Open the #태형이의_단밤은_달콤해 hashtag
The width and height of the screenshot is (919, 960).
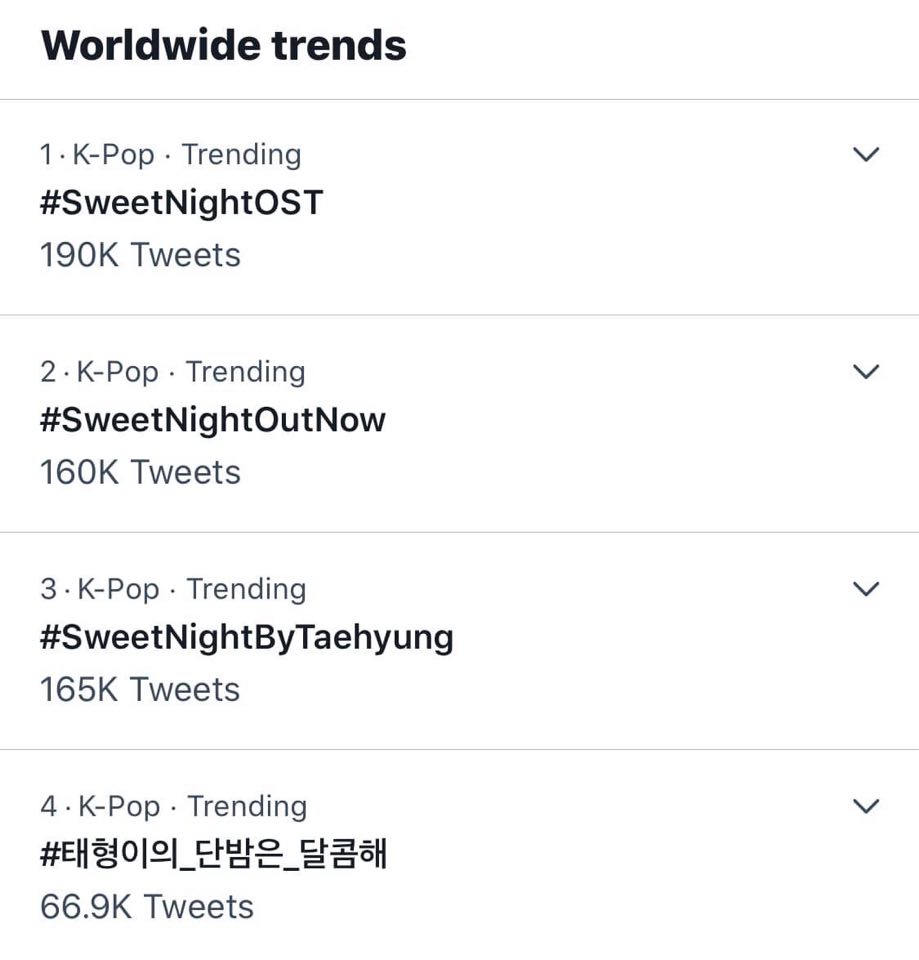[213, 855]
